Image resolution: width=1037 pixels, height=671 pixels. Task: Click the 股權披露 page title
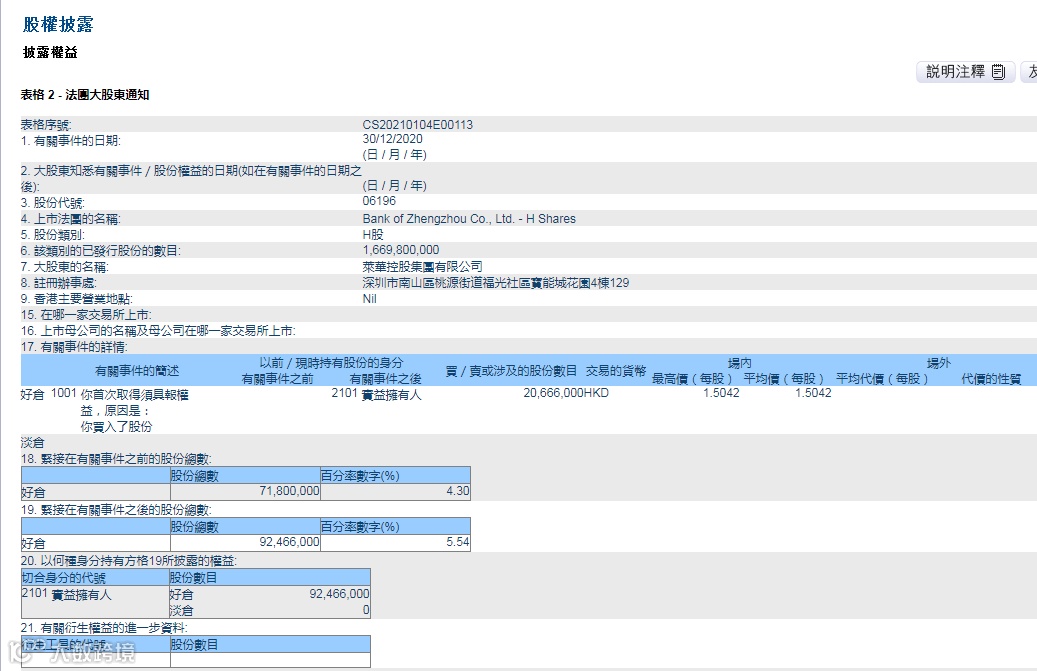[x=58, y=24]
